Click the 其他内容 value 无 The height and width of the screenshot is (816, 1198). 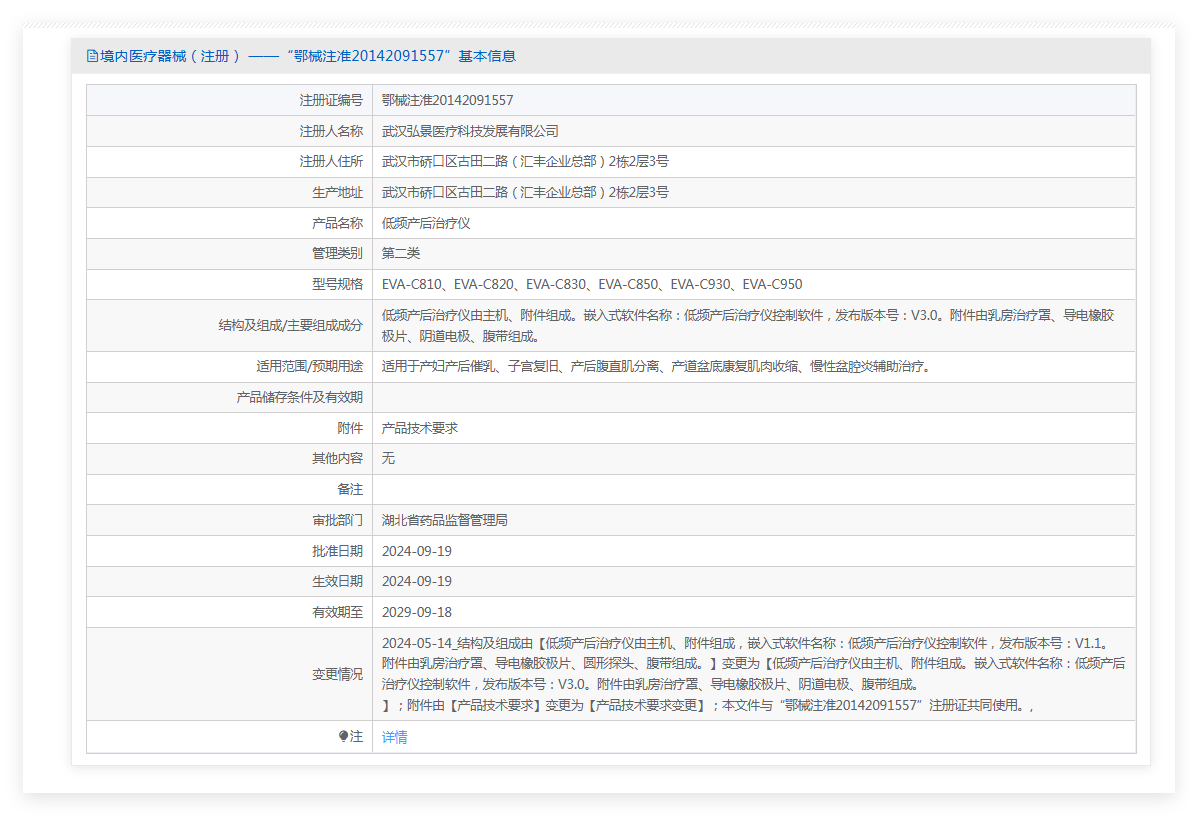(x=388, y=458)
